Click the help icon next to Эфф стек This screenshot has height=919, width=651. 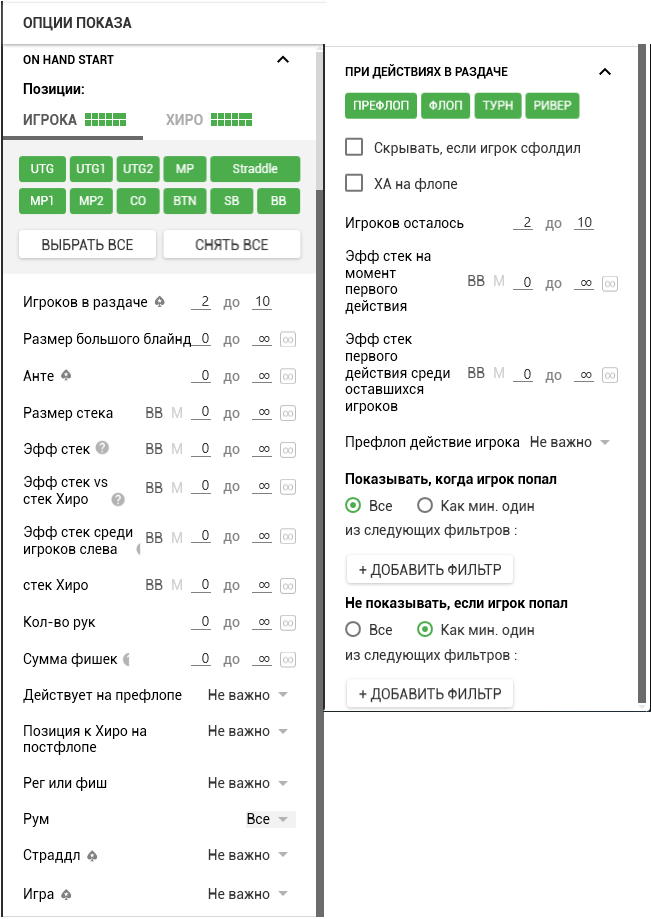click(x=102, y=449)
